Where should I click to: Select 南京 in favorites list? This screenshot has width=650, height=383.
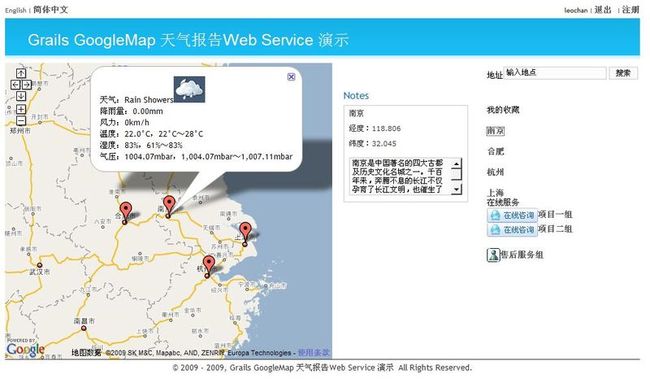pos(495,131)
